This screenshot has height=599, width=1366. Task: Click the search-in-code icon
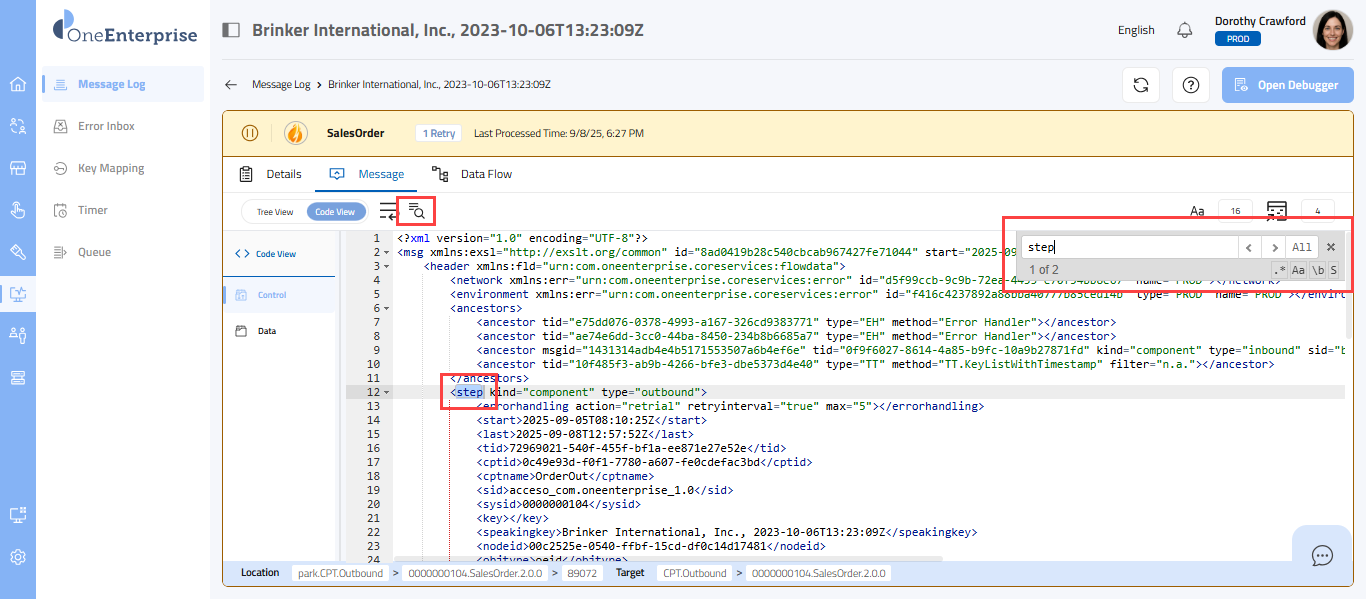click(x=417, y=210)
